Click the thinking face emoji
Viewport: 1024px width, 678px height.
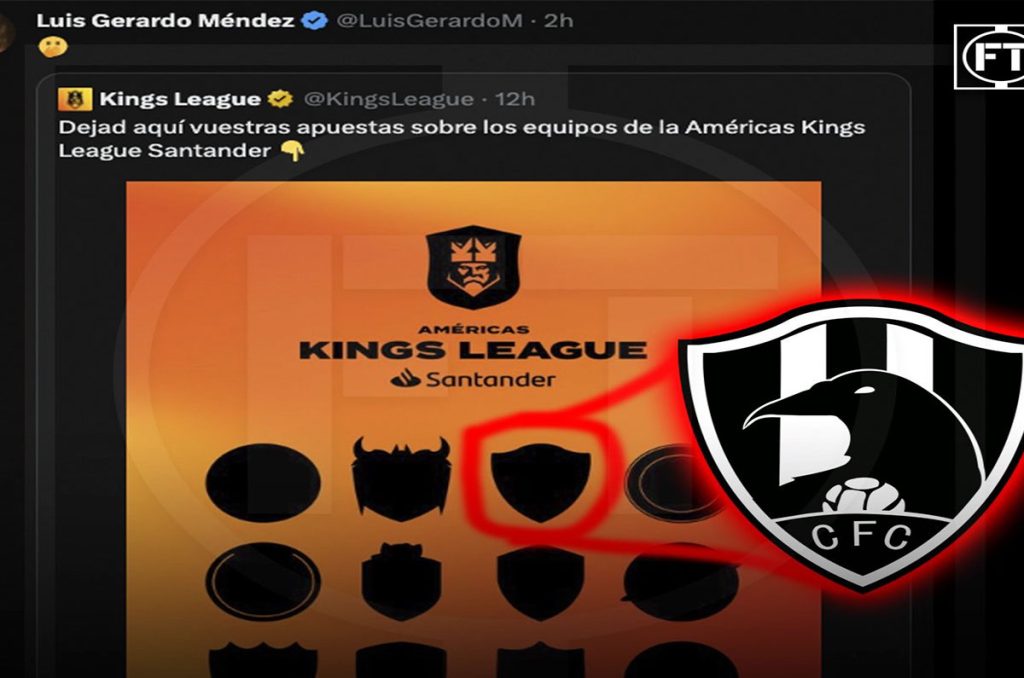tap(52, 48)
